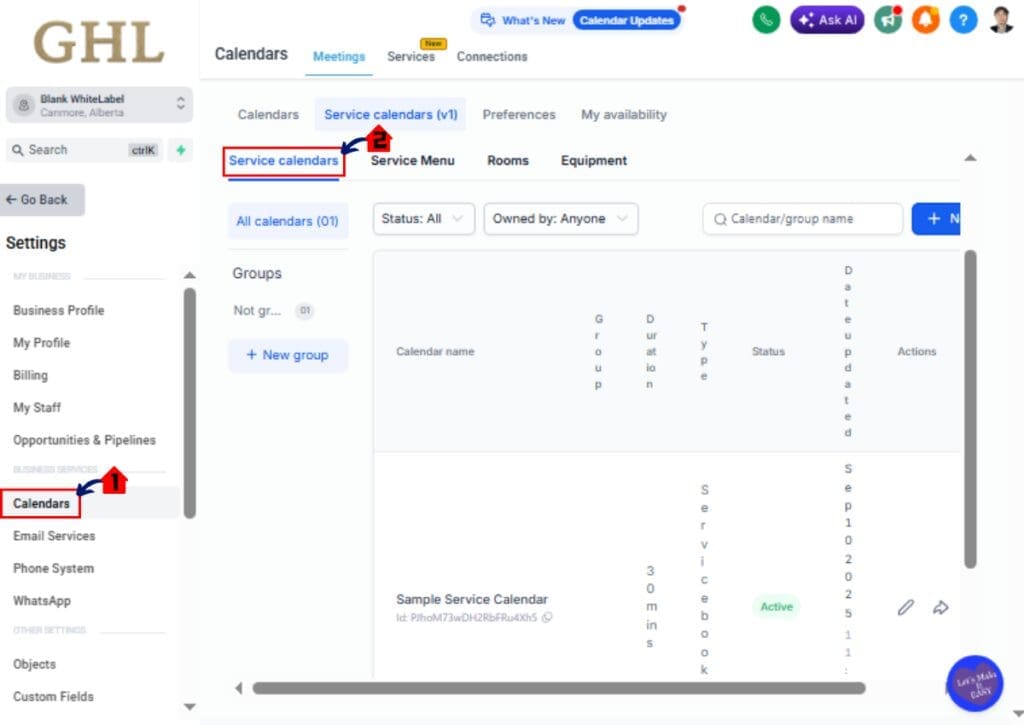
Task: Switch to the Service Menu tab
Action: [414, 160]
